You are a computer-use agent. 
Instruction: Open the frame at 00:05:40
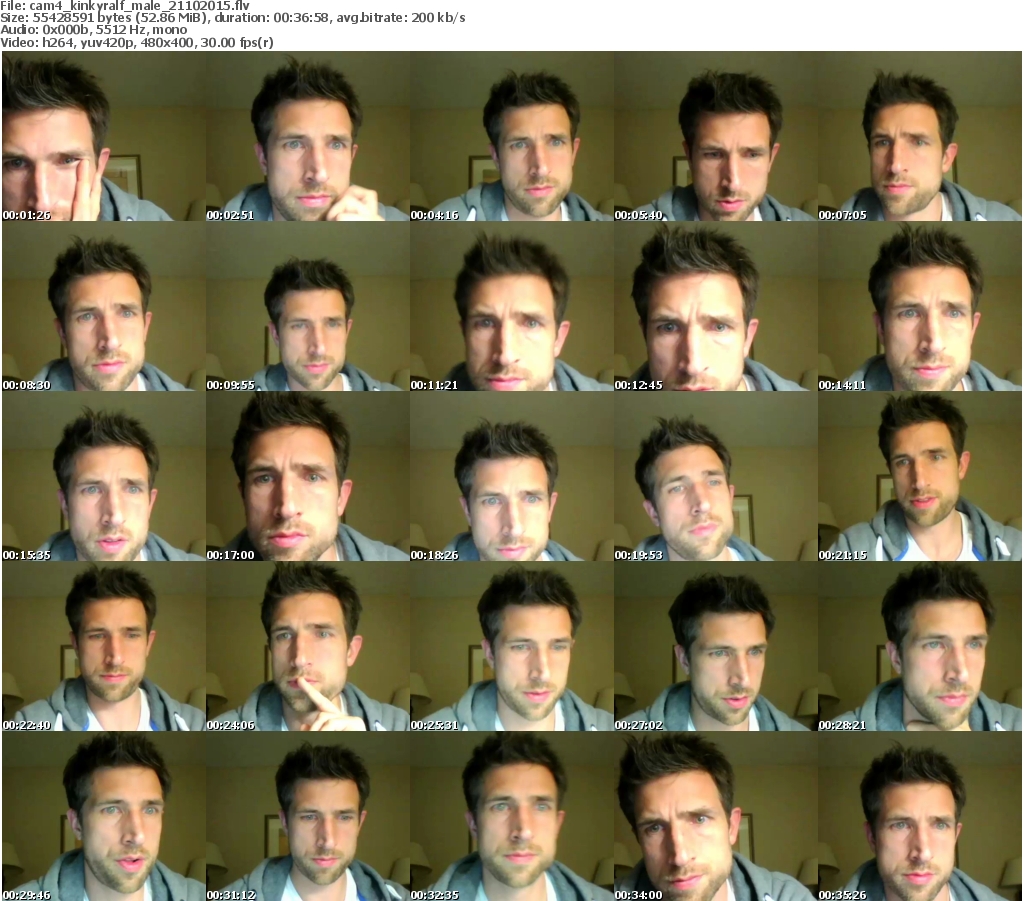(716, 136)
